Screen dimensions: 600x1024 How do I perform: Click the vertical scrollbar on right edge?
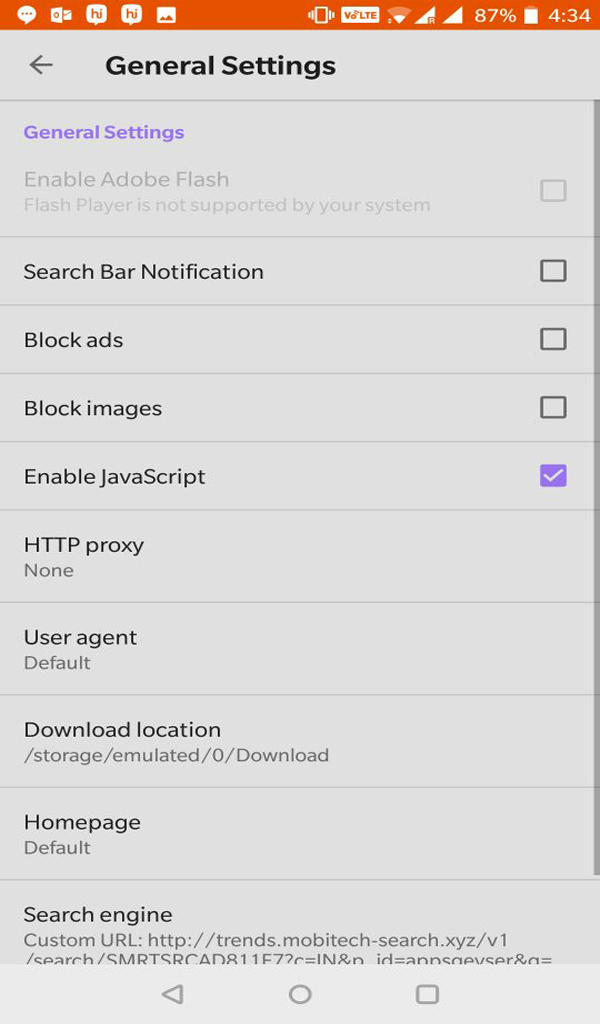click(597, 487)
